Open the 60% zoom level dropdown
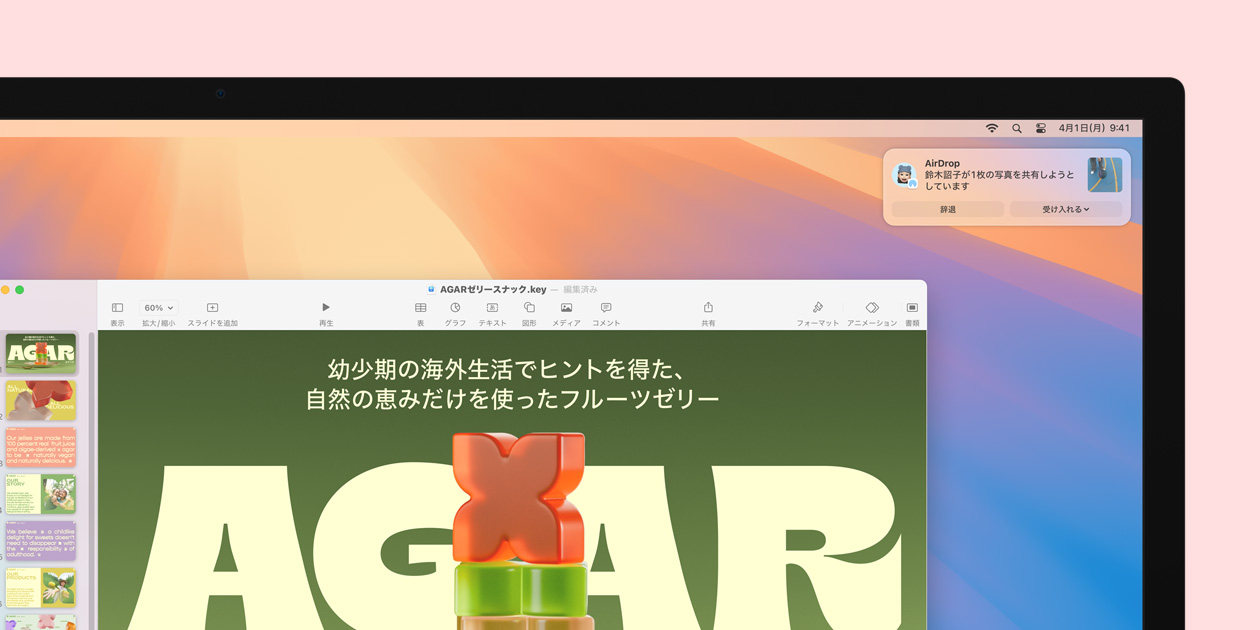 click(158, 307)
